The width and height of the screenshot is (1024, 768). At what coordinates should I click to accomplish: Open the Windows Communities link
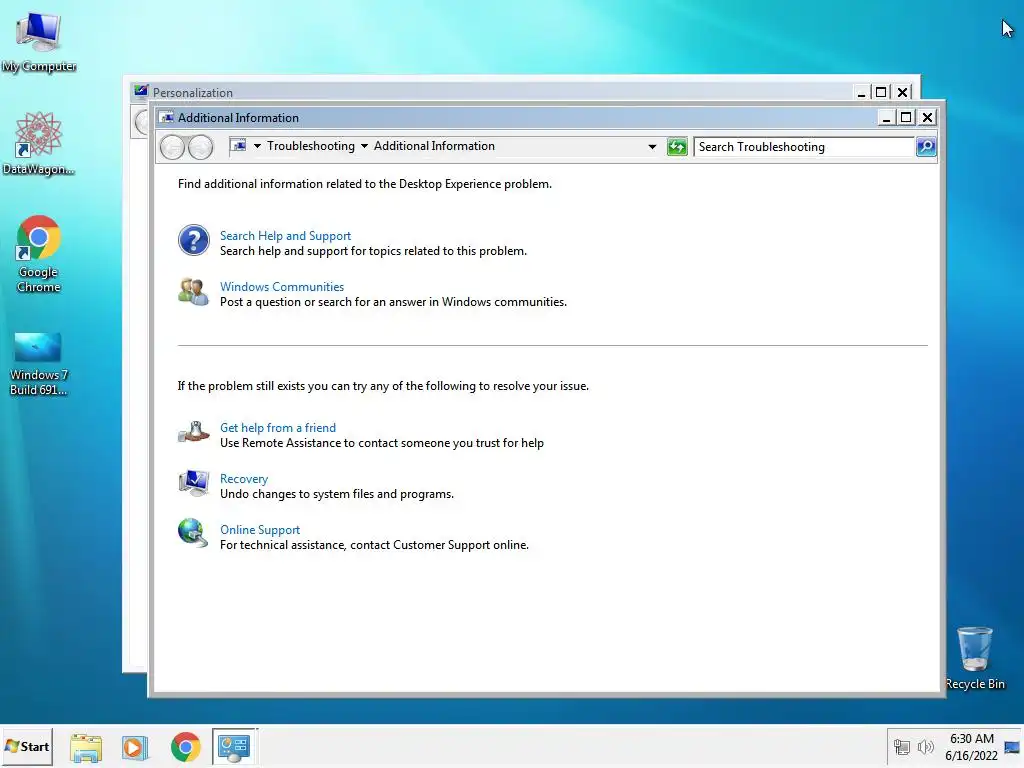281,287
